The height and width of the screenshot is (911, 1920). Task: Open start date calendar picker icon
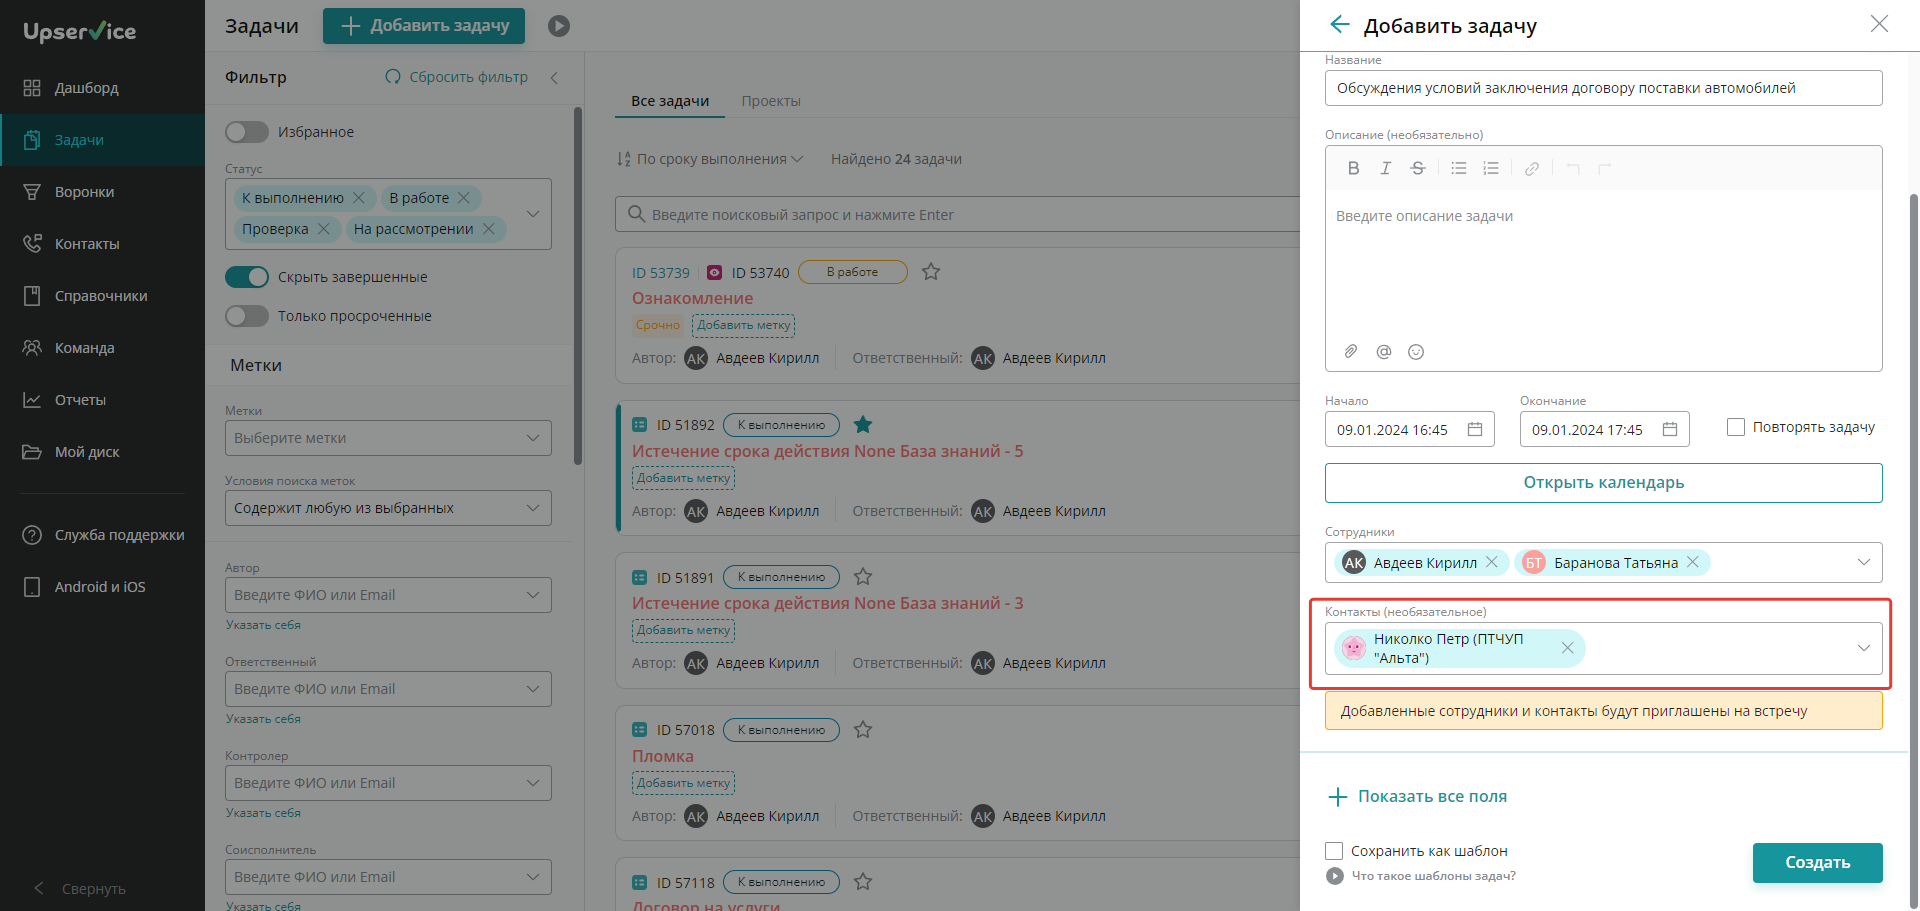(x=1475, y=429)
